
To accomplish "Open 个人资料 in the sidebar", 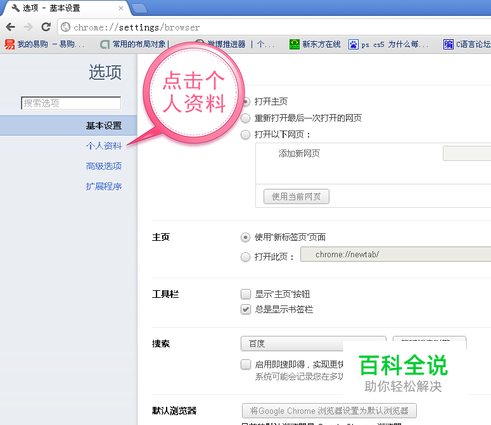I will 104,146.
